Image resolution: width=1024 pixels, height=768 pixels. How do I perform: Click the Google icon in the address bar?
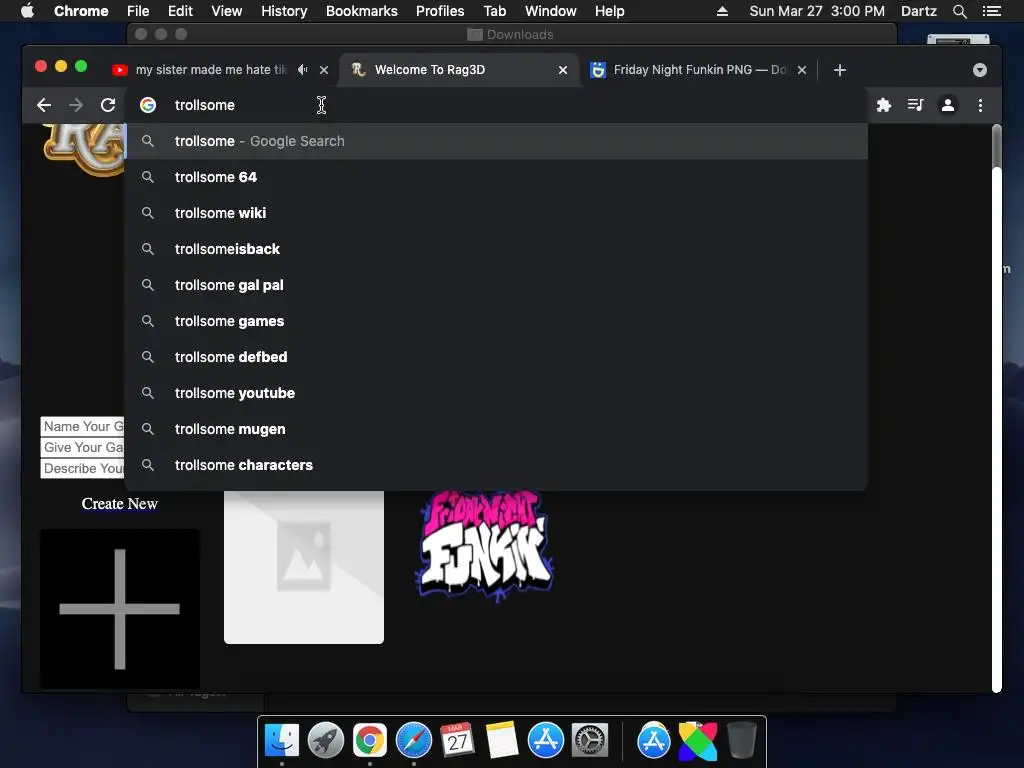click(x=148, y=105)
